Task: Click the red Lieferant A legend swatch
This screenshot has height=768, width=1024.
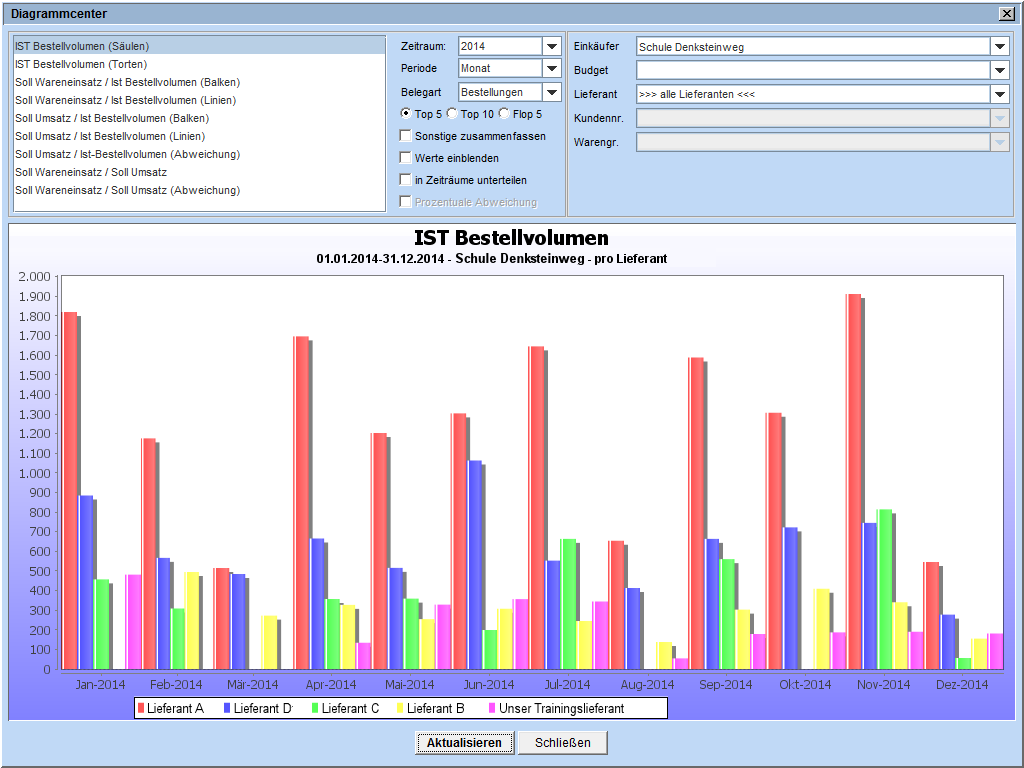Action: 142,709
